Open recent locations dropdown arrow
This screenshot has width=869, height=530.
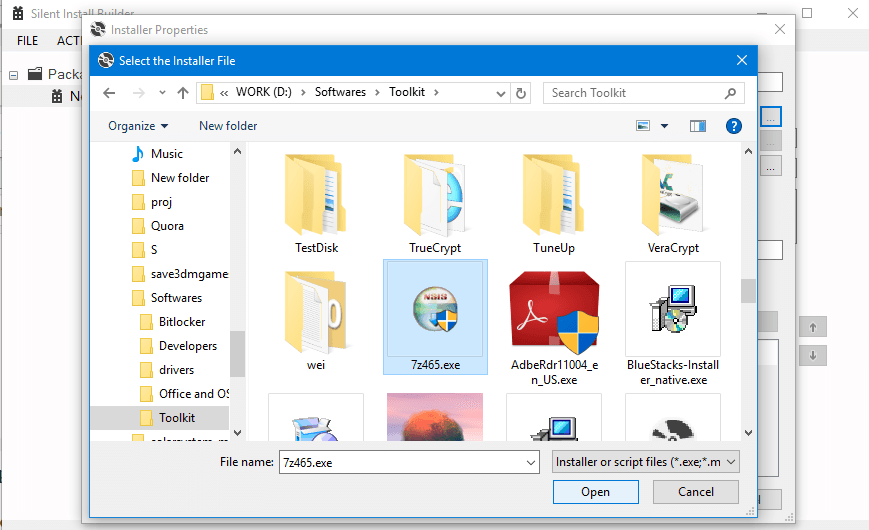pyautogui.click(x=162, y=93)
